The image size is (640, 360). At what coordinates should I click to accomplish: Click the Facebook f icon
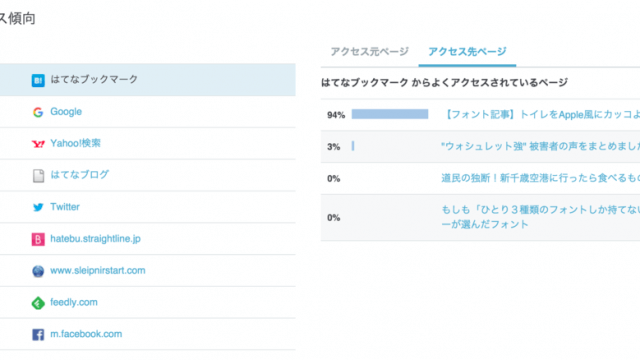[38, 335]
